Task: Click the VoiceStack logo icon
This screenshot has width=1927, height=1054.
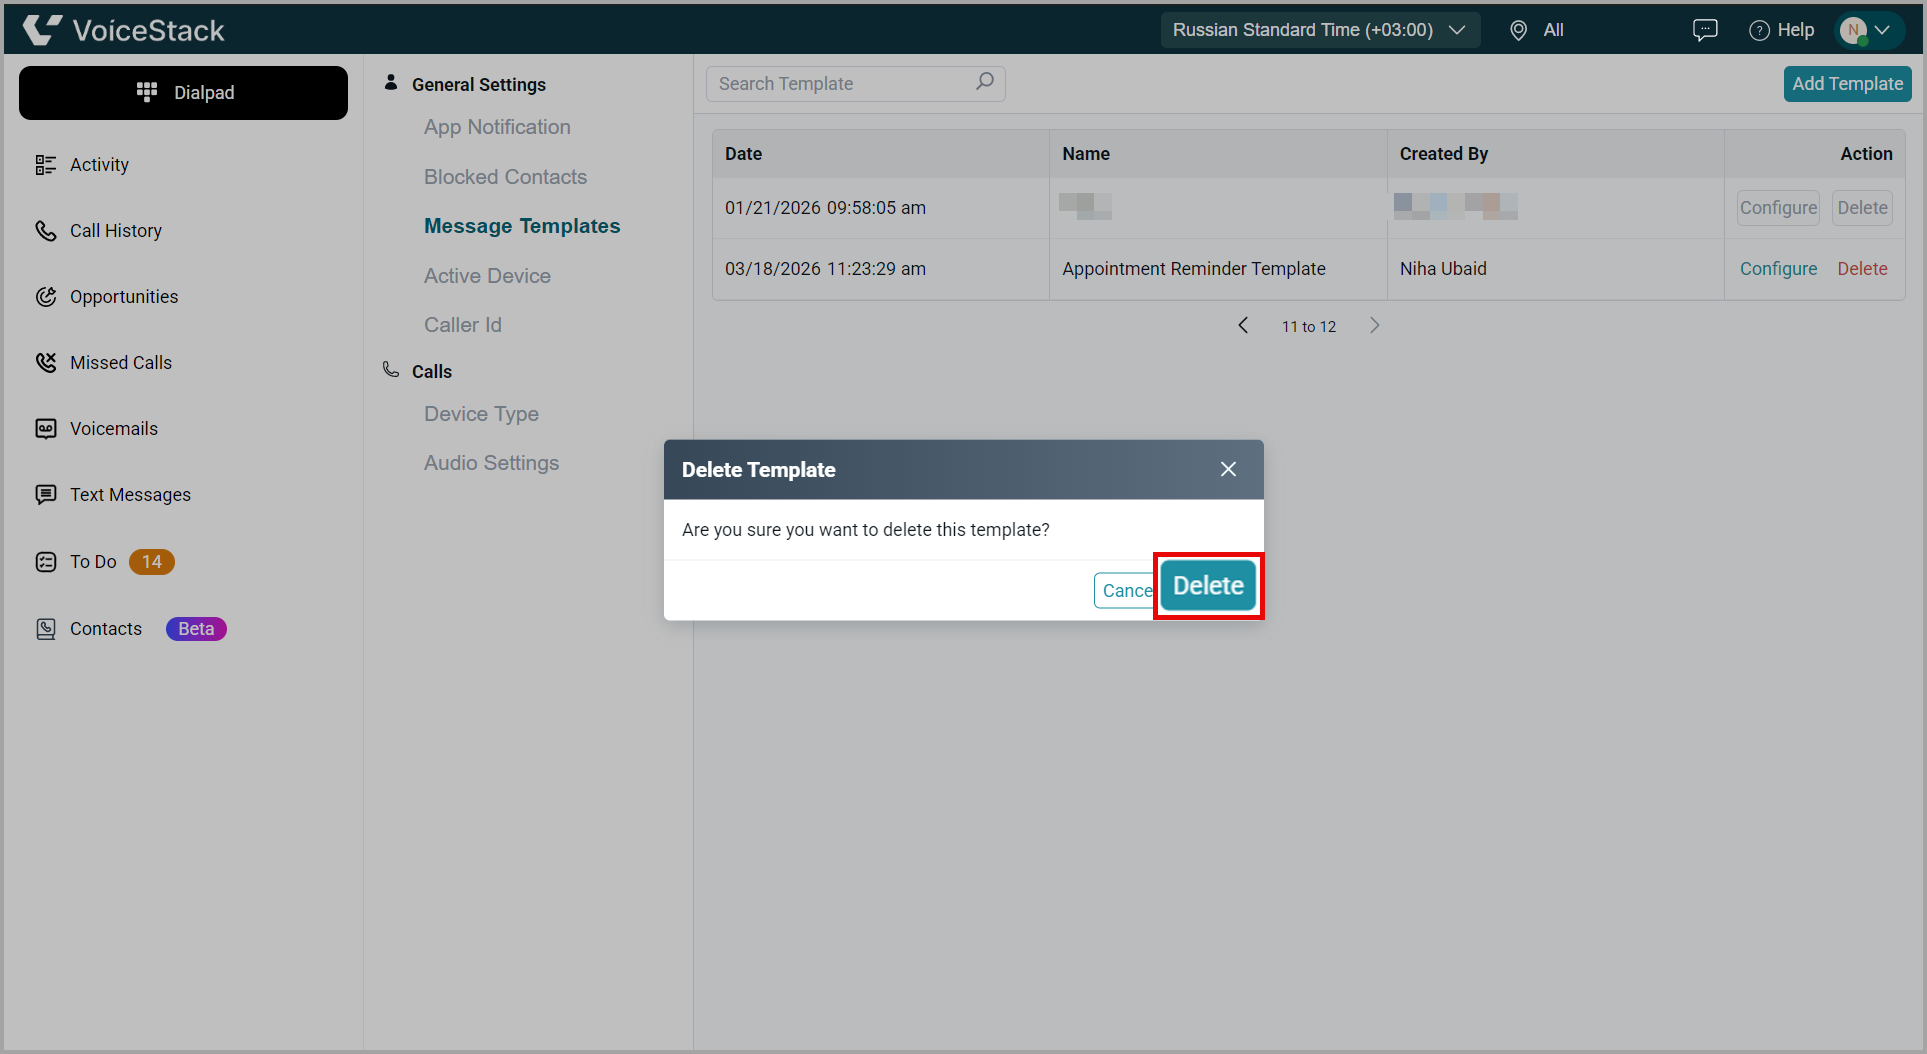Action: click(x=42, y=30)
